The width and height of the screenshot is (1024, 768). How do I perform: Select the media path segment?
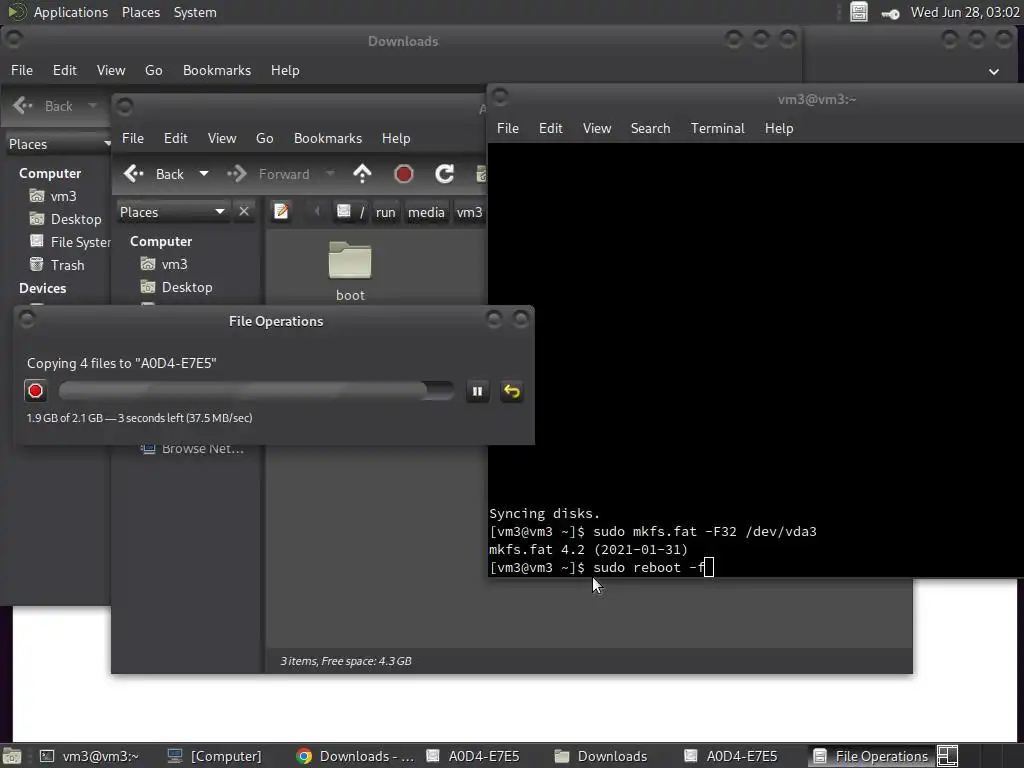coord(426,212)
